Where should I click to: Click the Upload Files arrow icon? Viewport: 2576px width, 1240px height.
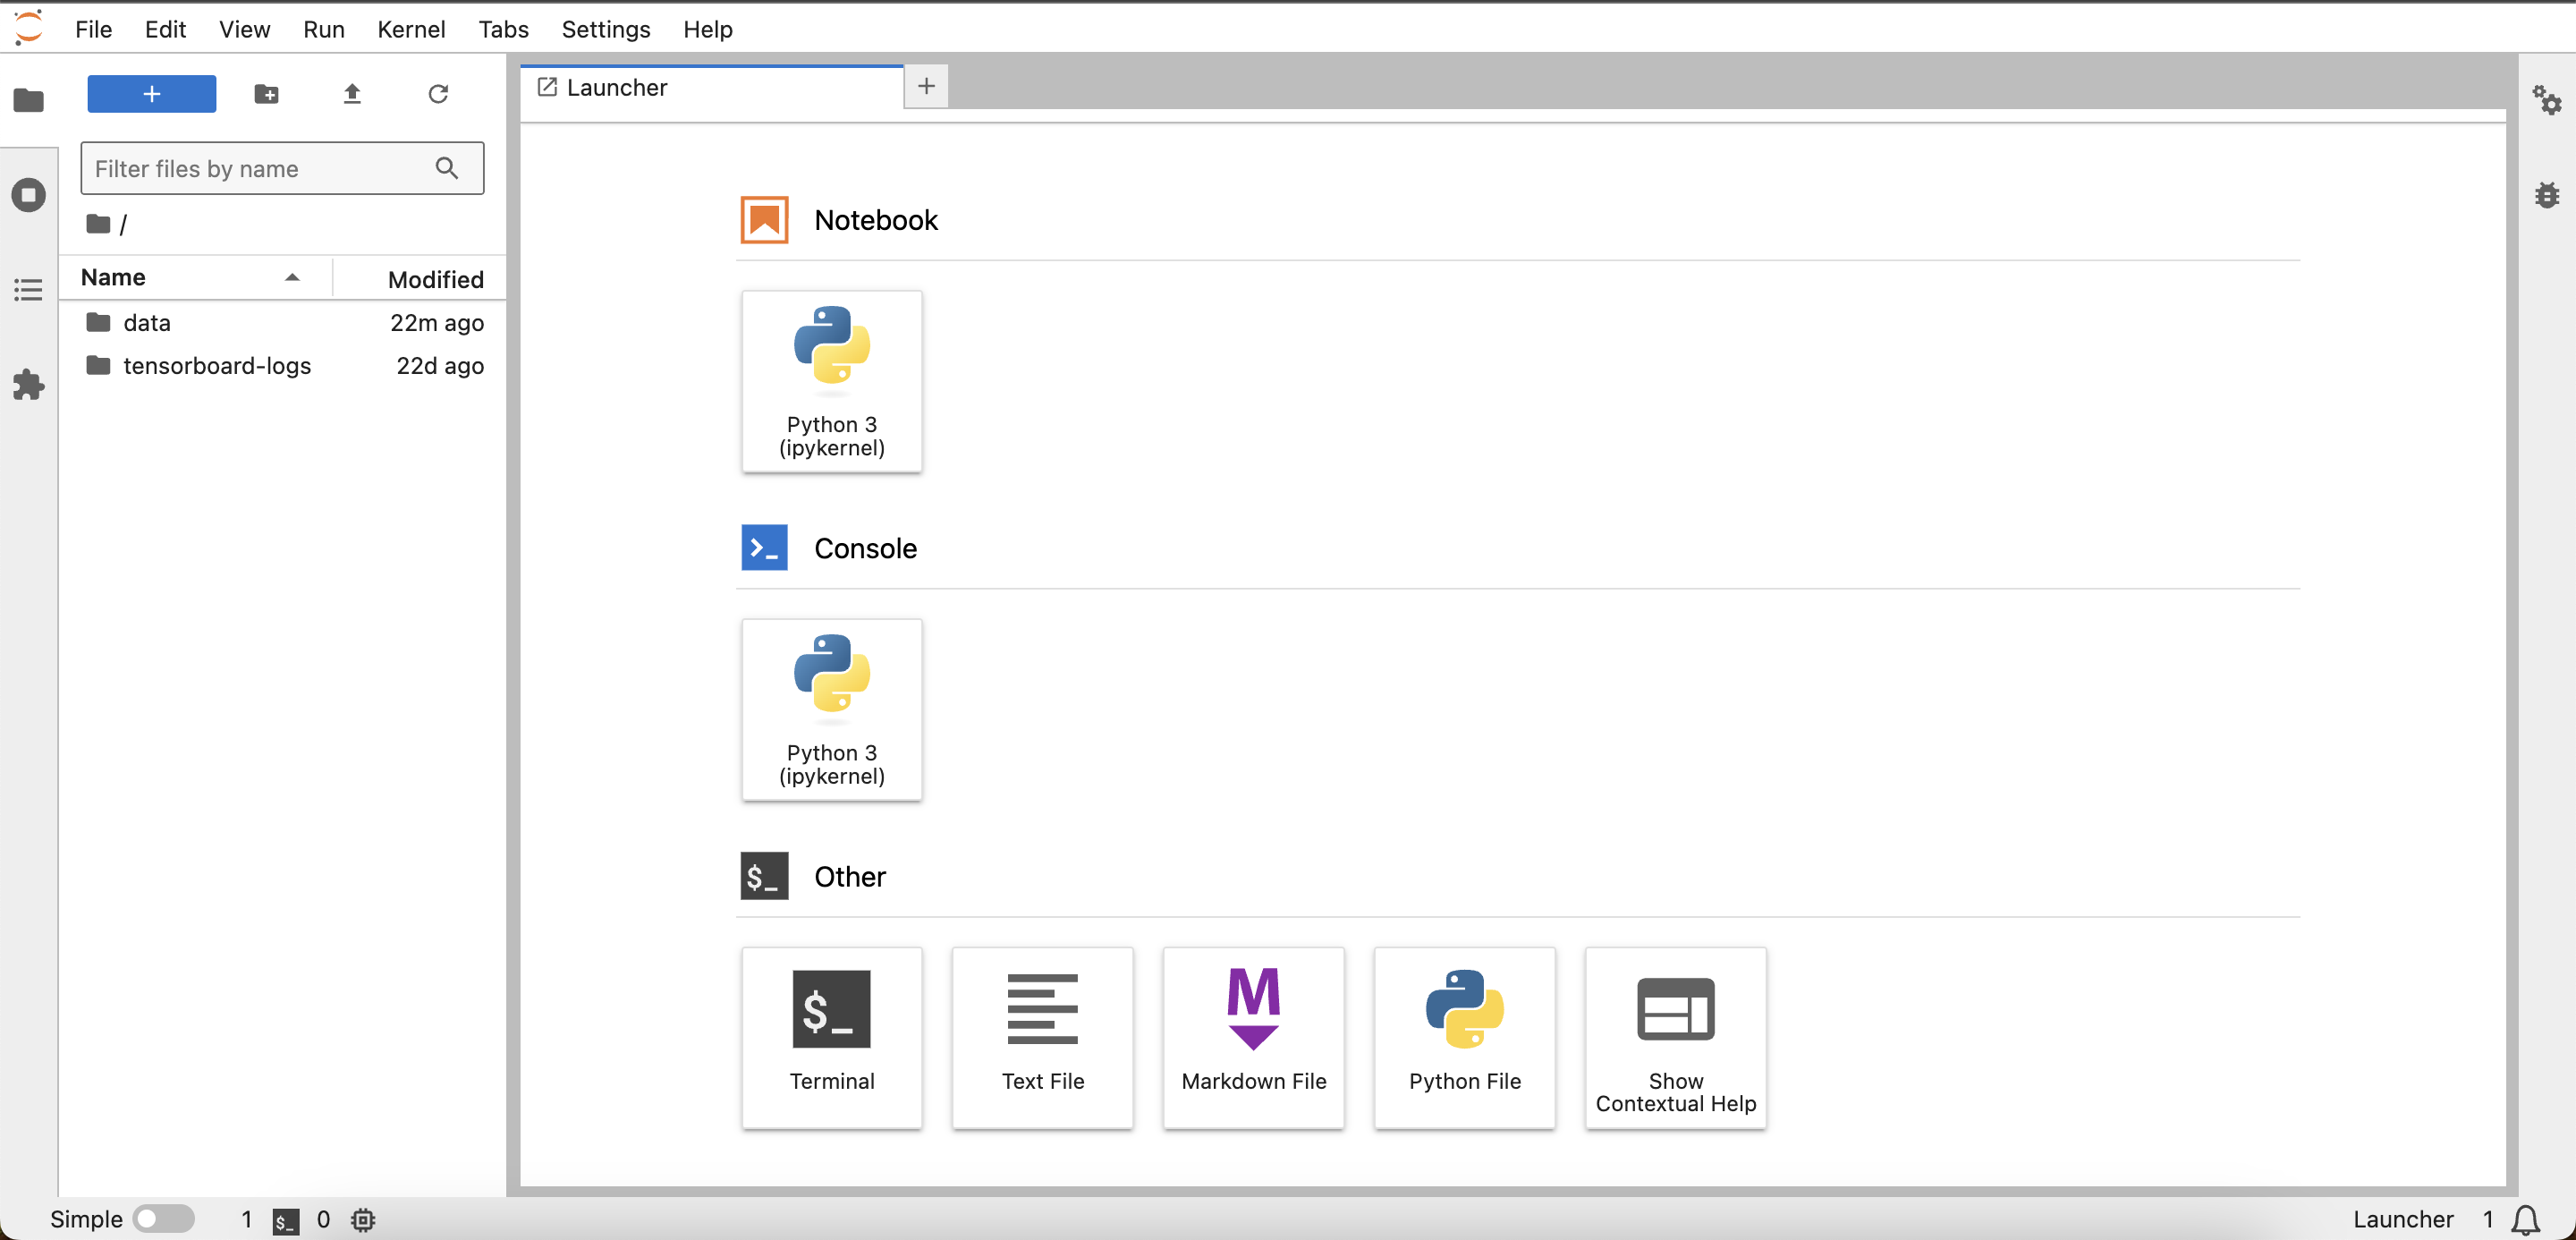coord(352,94)
